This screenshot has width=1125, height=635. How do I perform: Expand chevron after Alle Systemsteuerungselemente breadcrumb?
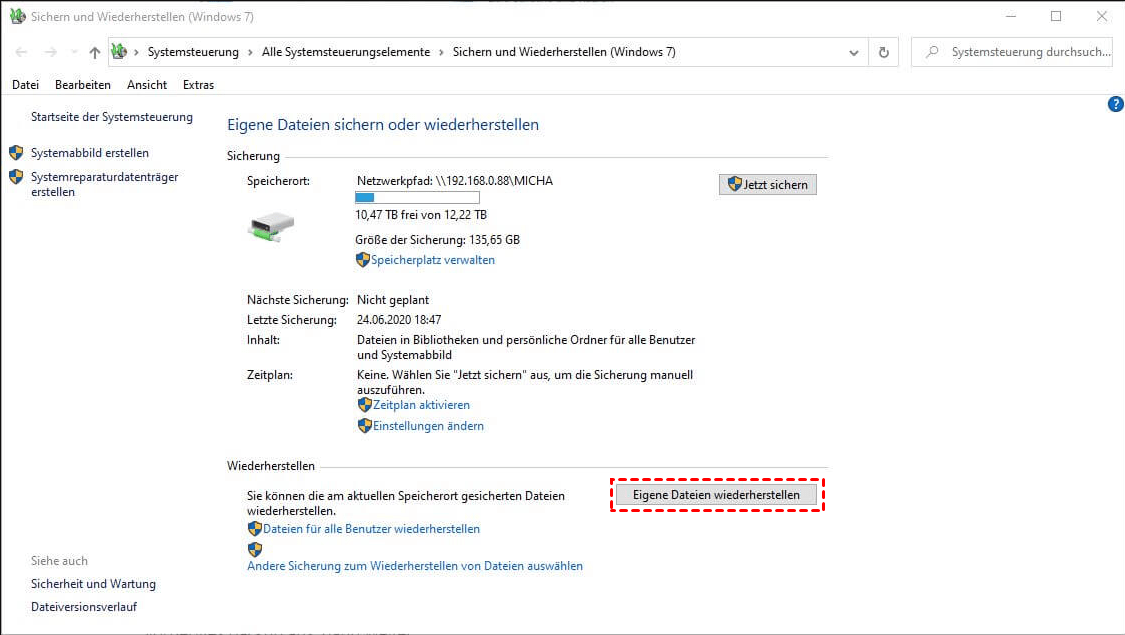[x=441, y=52]
